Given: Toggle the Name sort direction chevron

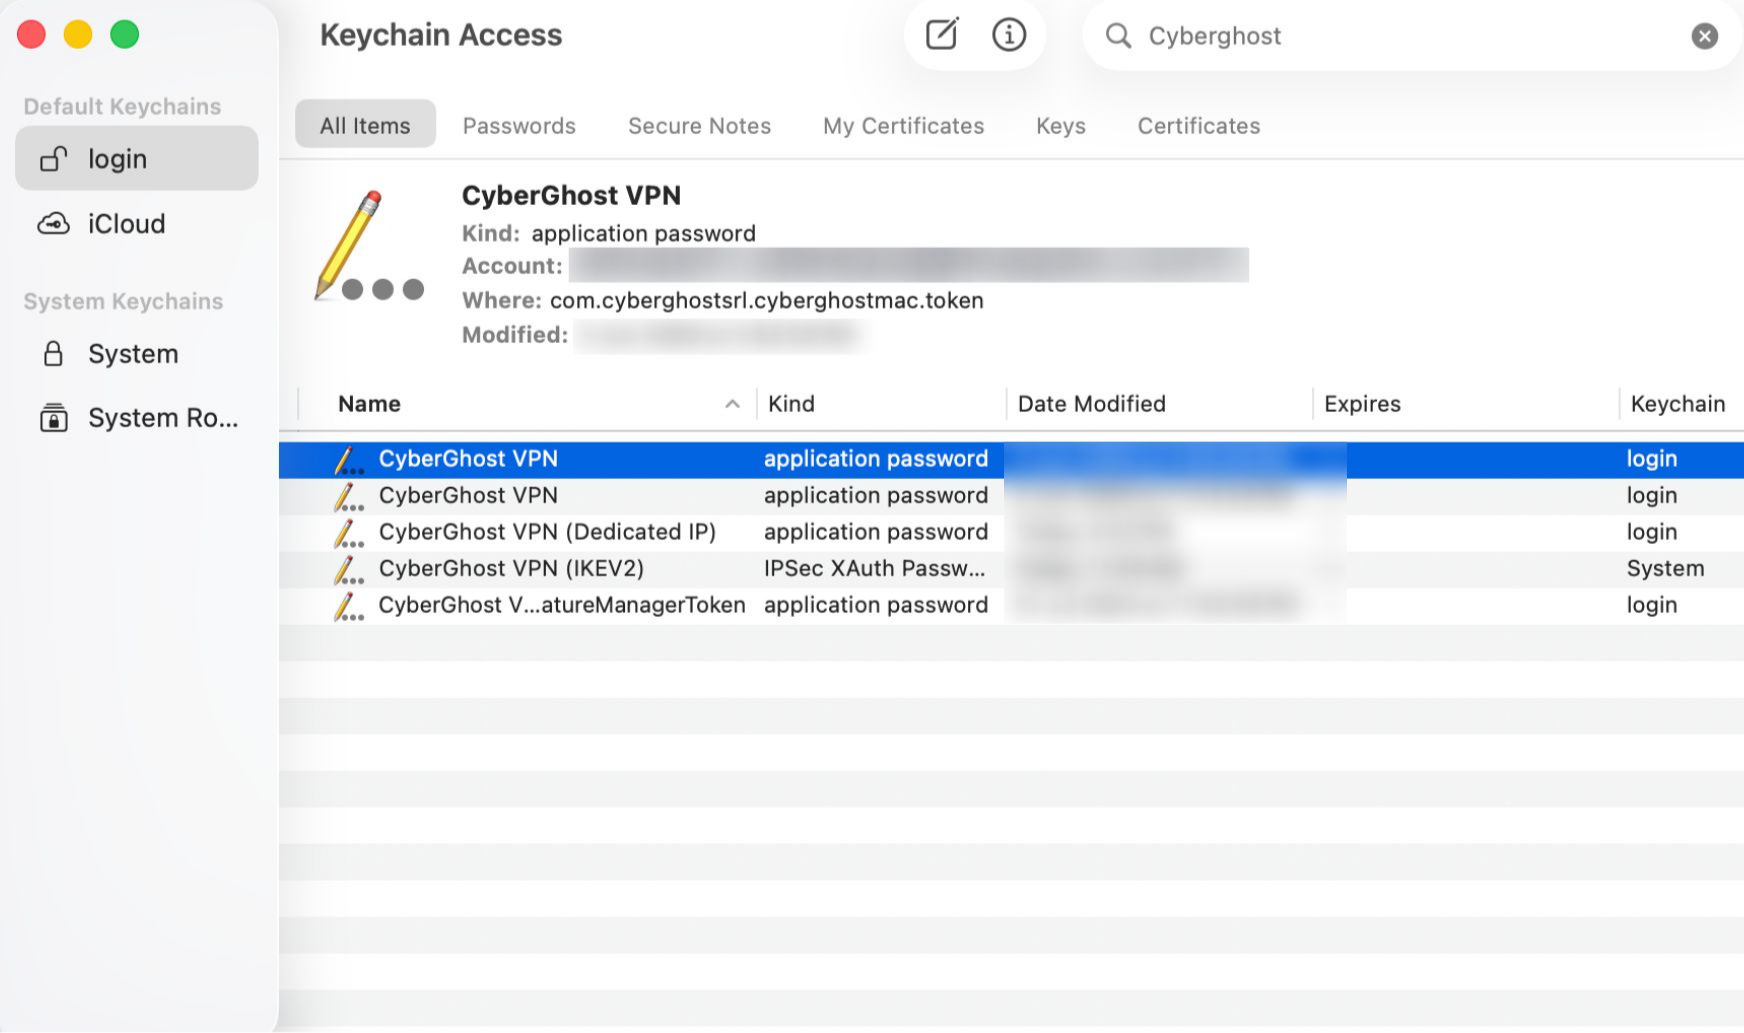Looking at the screenshot, I should tap(732, 404).
